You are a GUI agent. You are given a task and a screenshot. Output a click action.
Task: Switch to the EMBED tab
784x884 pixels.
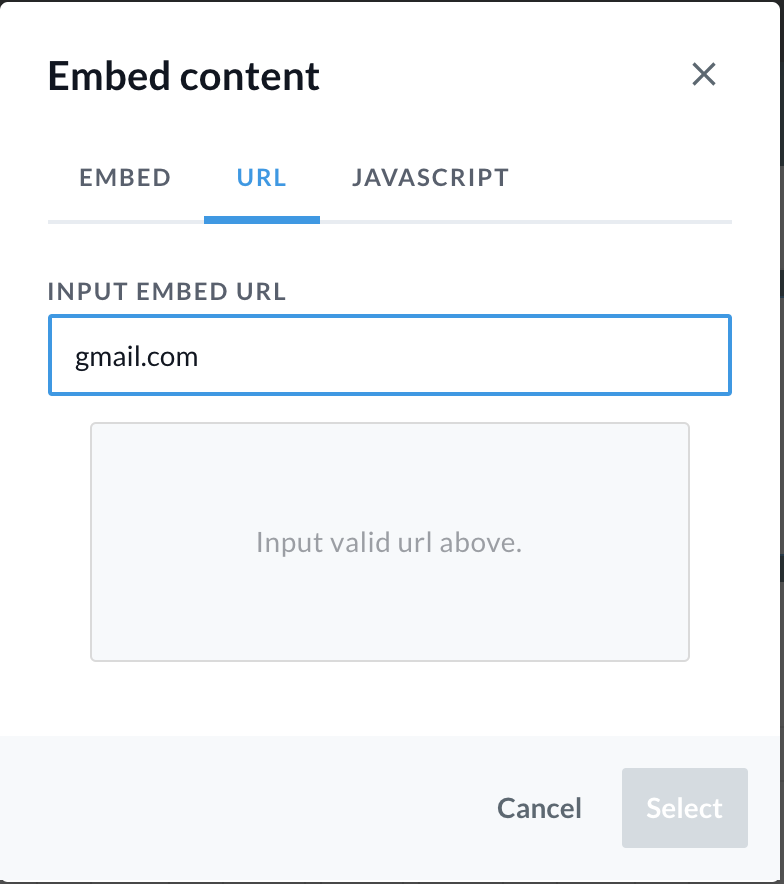[125, 178]
